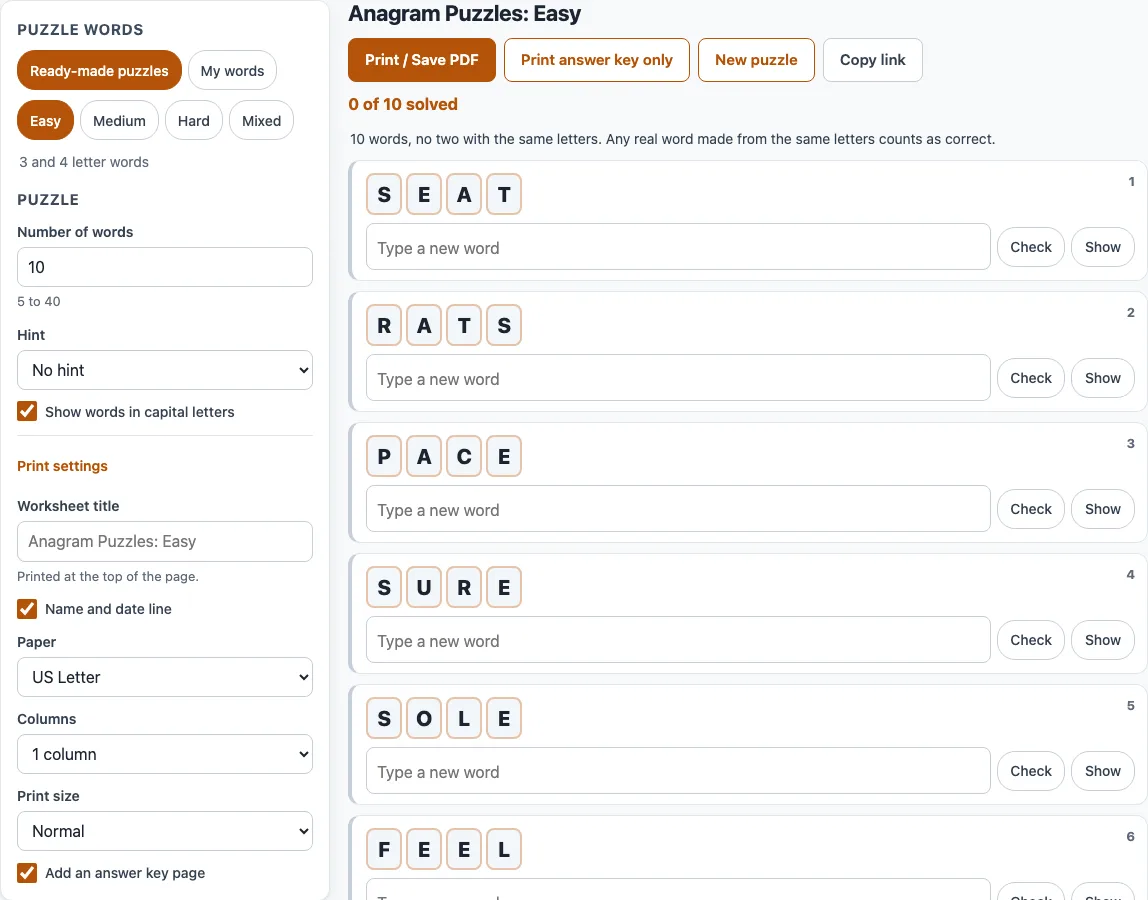This screenshot has width=1148, height=900.
Task: Show the answer for SOLE
Action: pyautogui.click(x=1103, y=771)
